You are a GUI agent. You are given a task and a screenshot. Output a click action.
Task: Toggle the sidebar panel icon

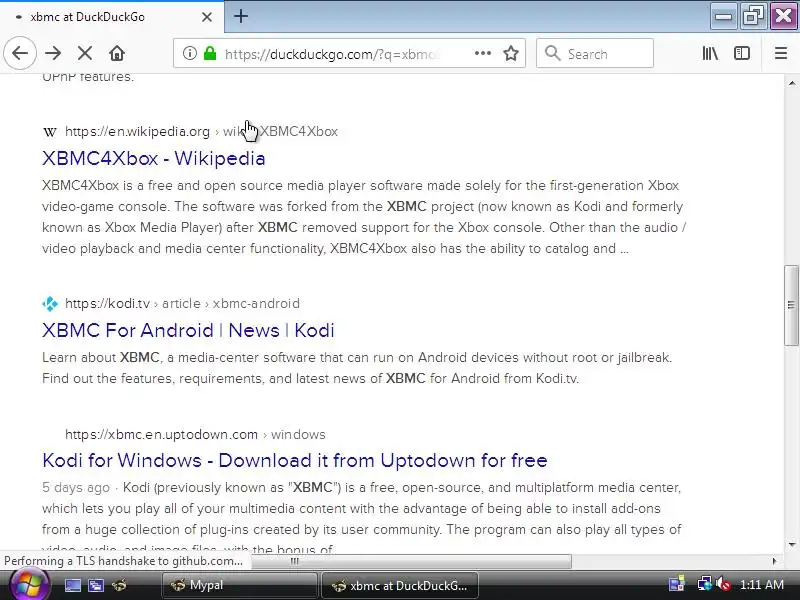[x=742, y=53]
